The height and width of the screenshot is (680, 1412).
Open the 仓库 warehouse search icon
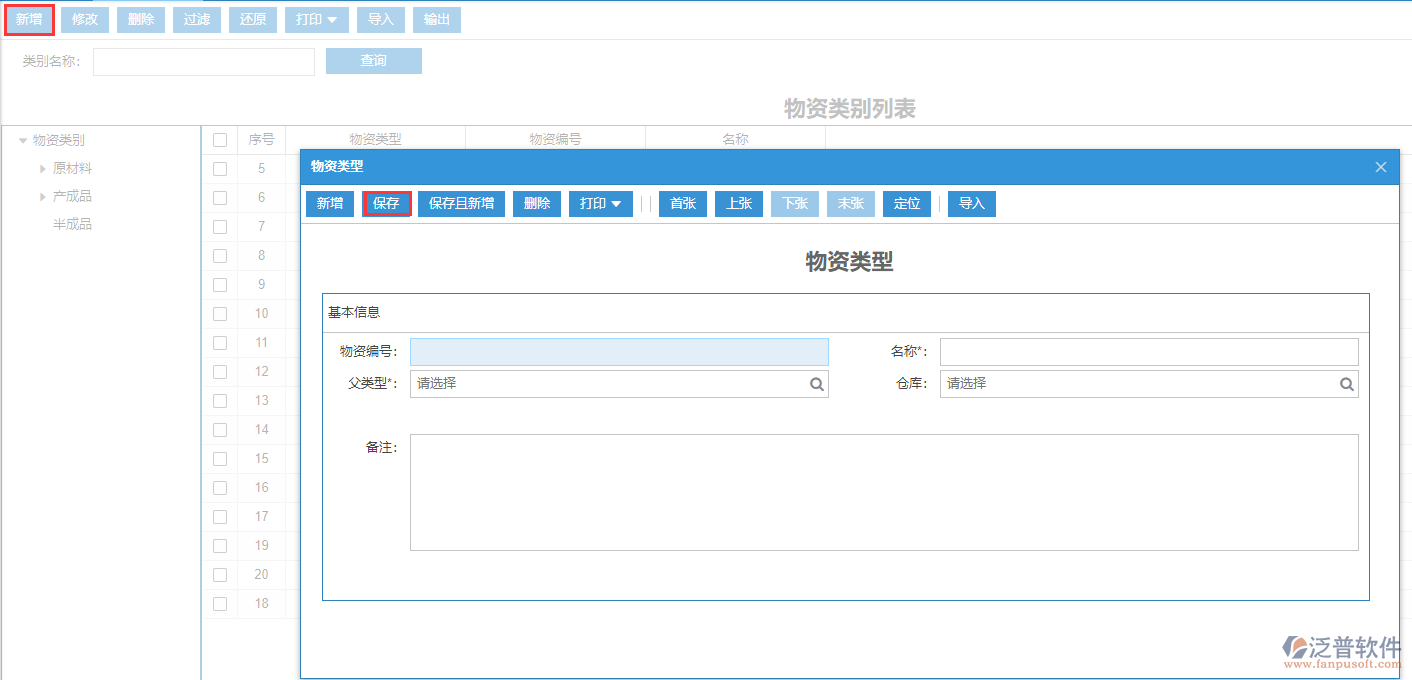click(x=1347, y=383)
